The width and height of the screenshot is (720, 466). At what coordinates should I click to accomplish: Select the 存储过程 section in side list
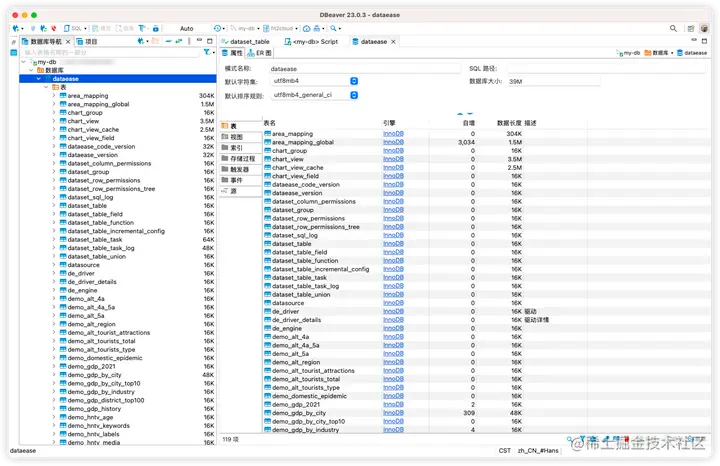(241, 158)
